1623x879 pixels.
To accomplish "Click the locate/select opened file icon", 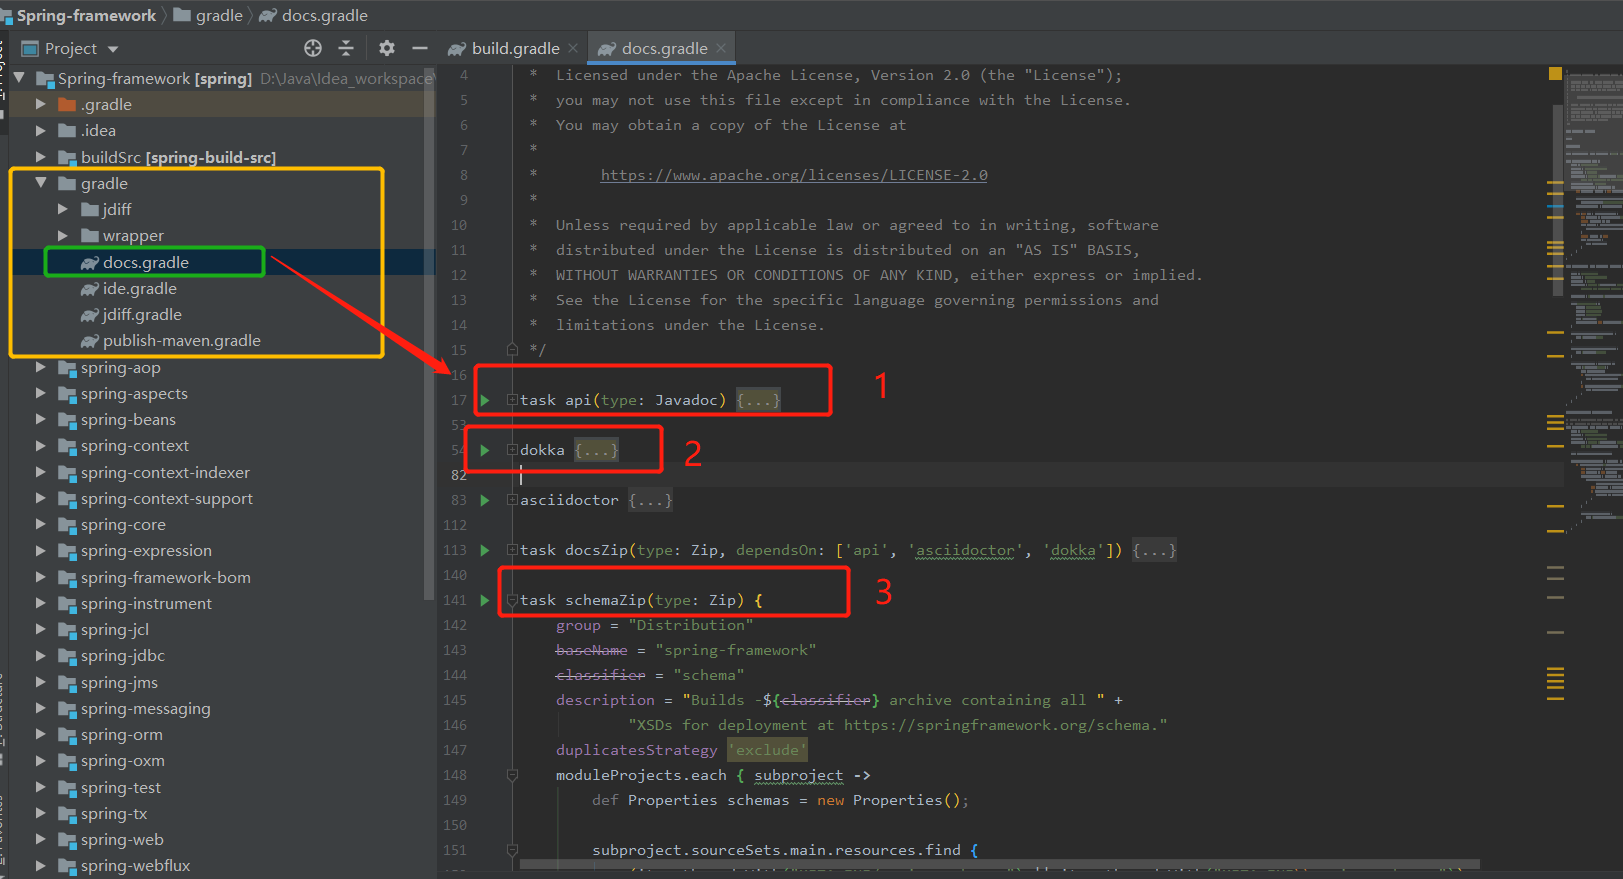I will coord(313,48).
